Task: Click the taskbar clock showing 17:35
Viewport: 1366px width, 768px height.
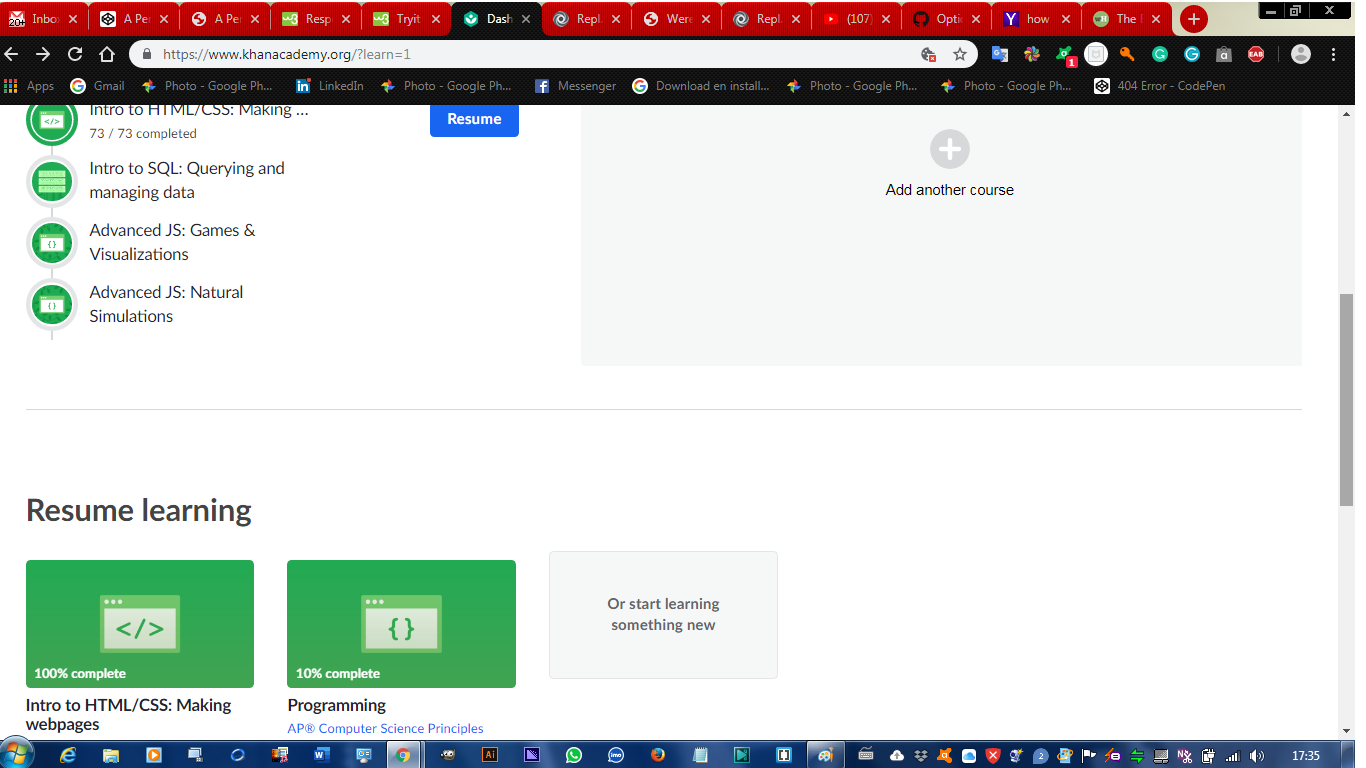Action: tap(1306, 756)
